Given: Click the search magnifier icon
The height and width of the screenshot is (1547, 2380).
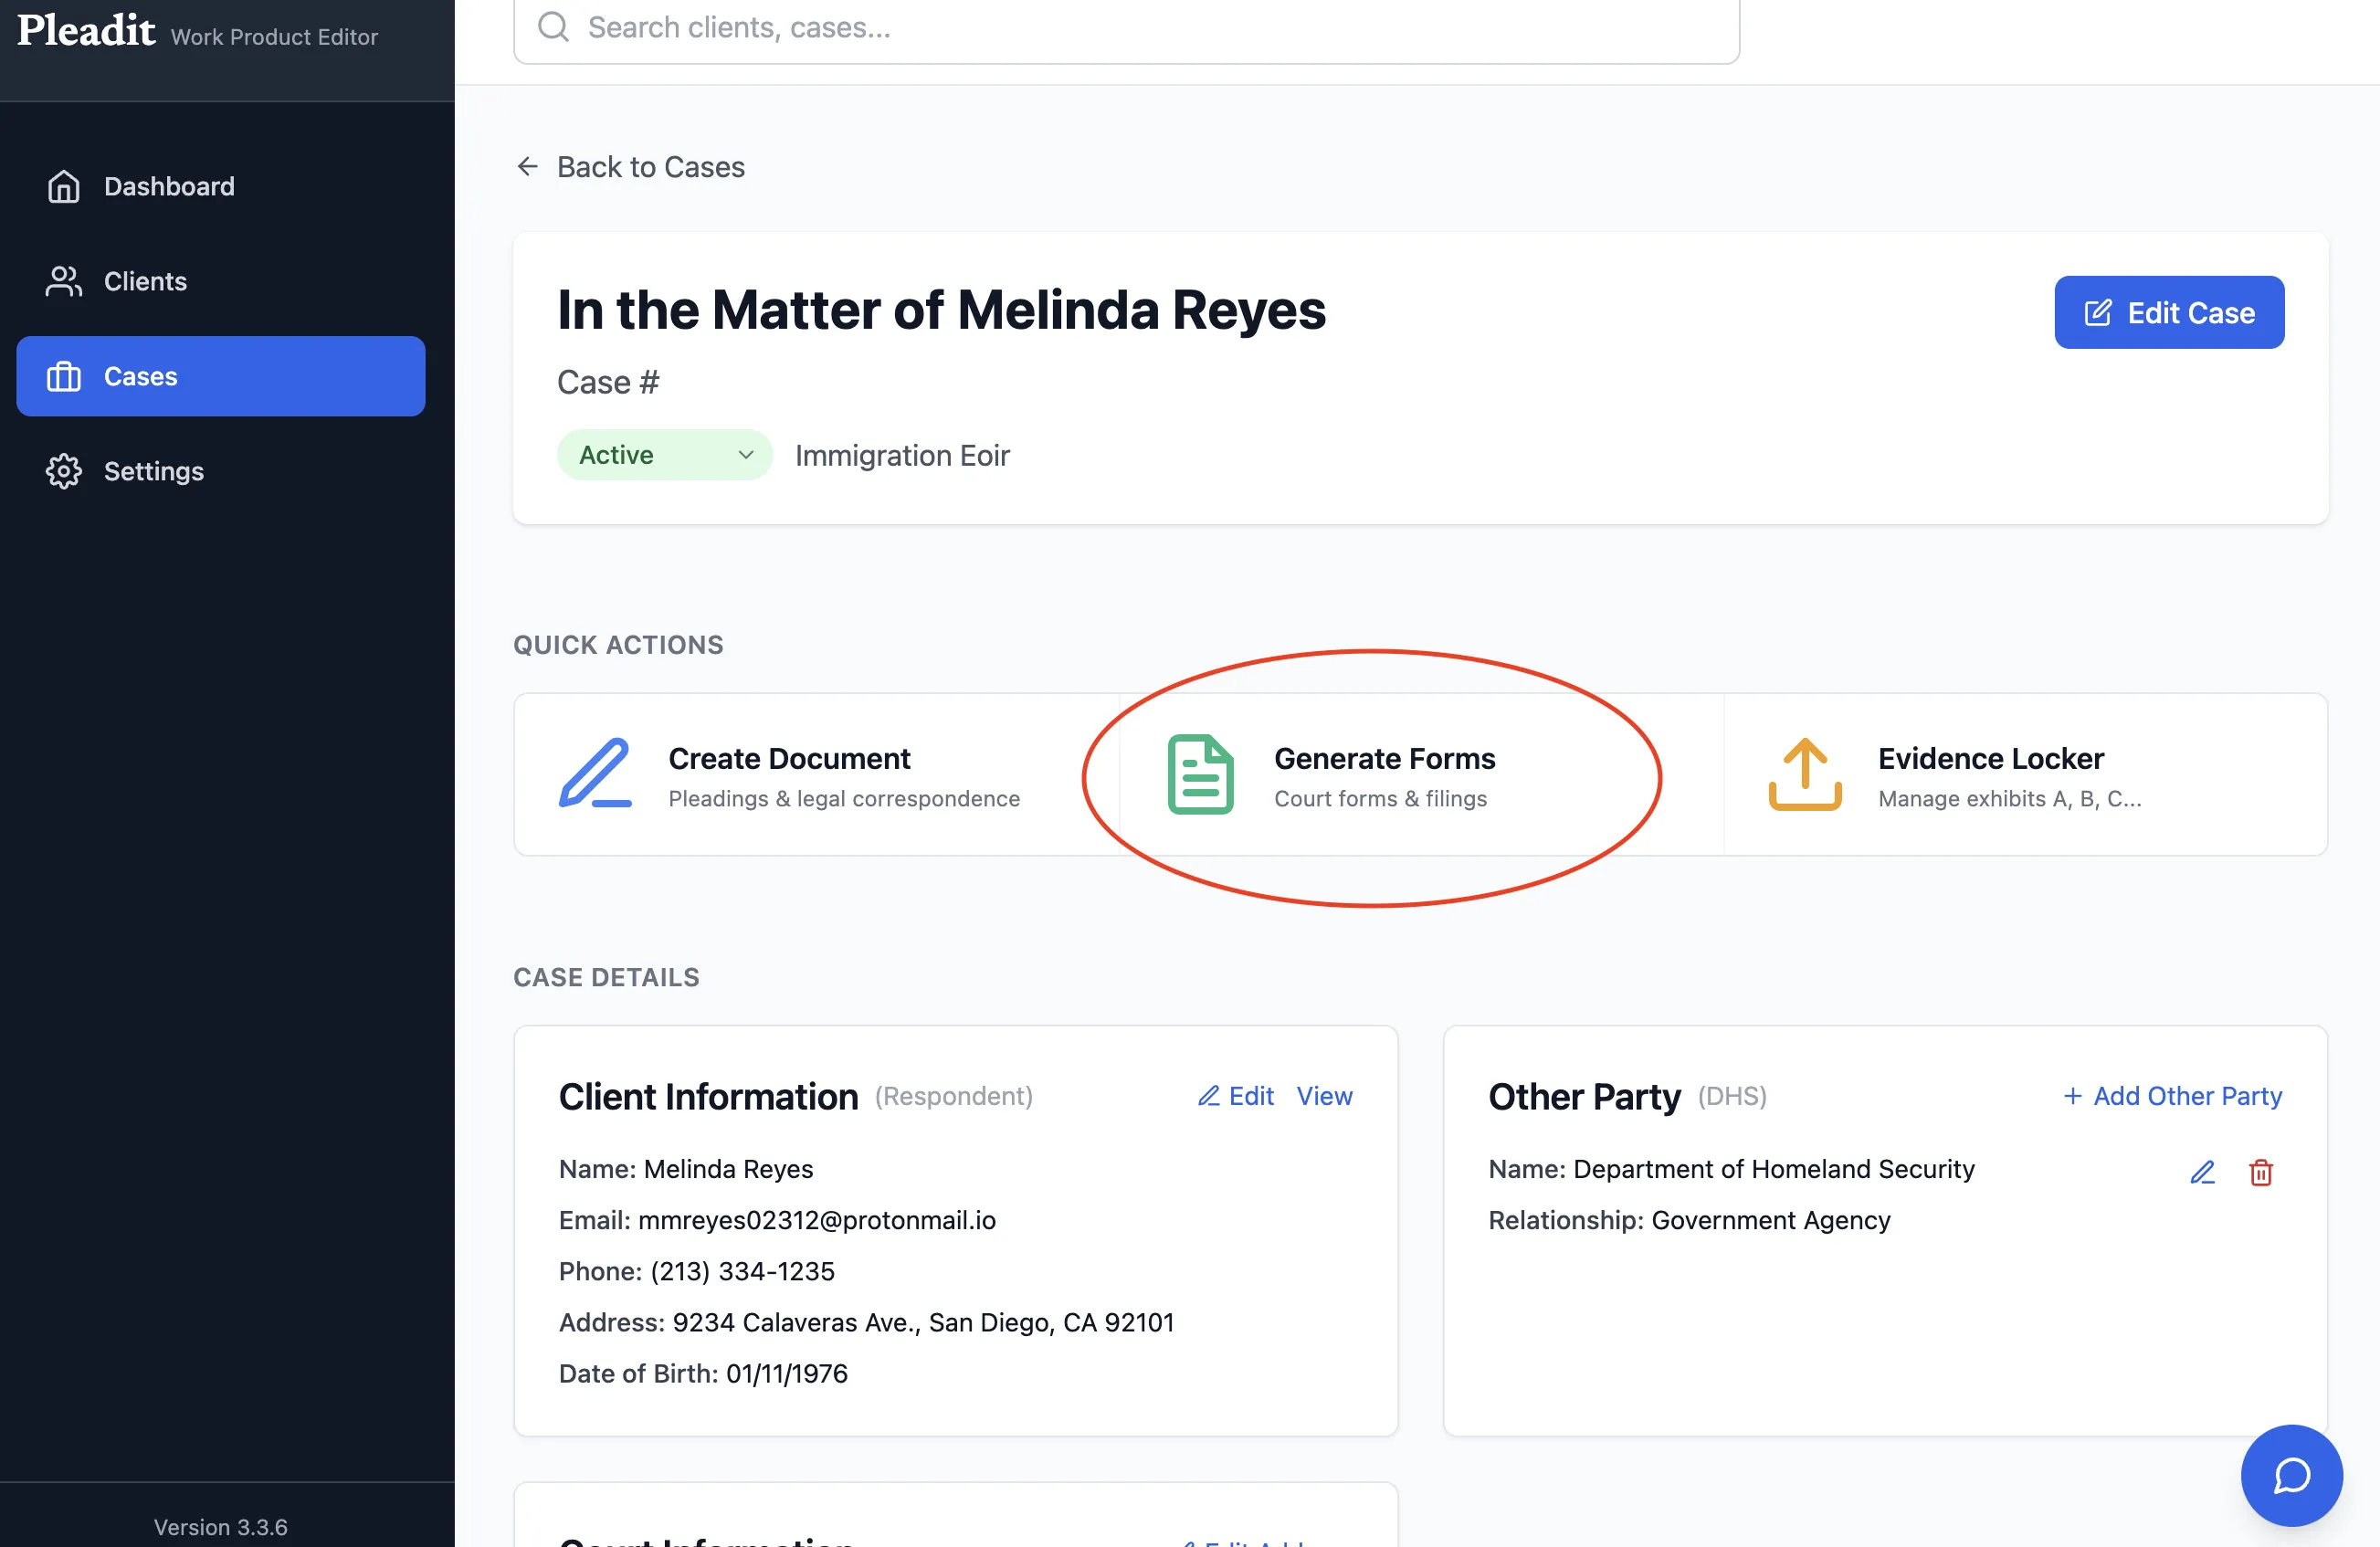Looking at the screenshot, I should [x=553, y=27].
